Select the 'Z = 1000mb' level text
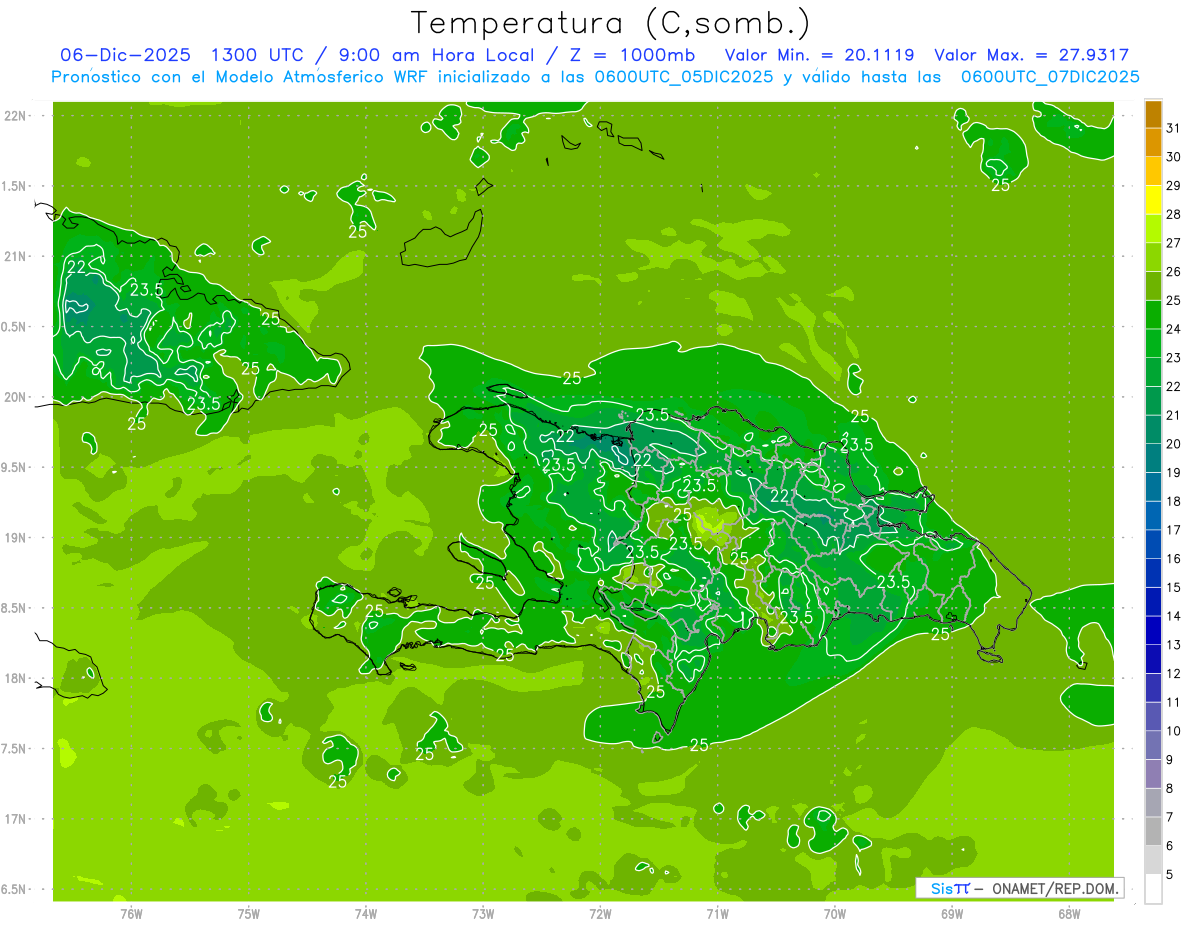Screen dimensions: 1200x927 632,55
